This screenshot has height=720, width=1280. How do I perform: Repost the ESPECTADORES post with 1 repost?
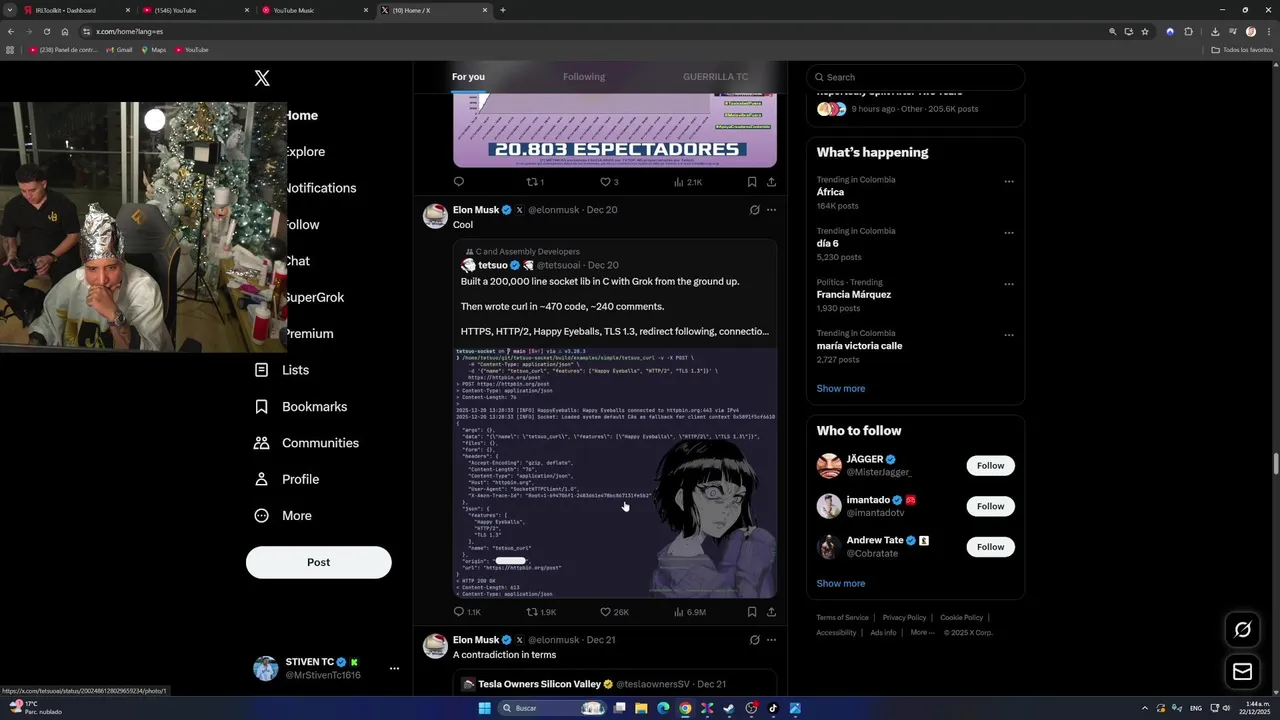point(535,182)
